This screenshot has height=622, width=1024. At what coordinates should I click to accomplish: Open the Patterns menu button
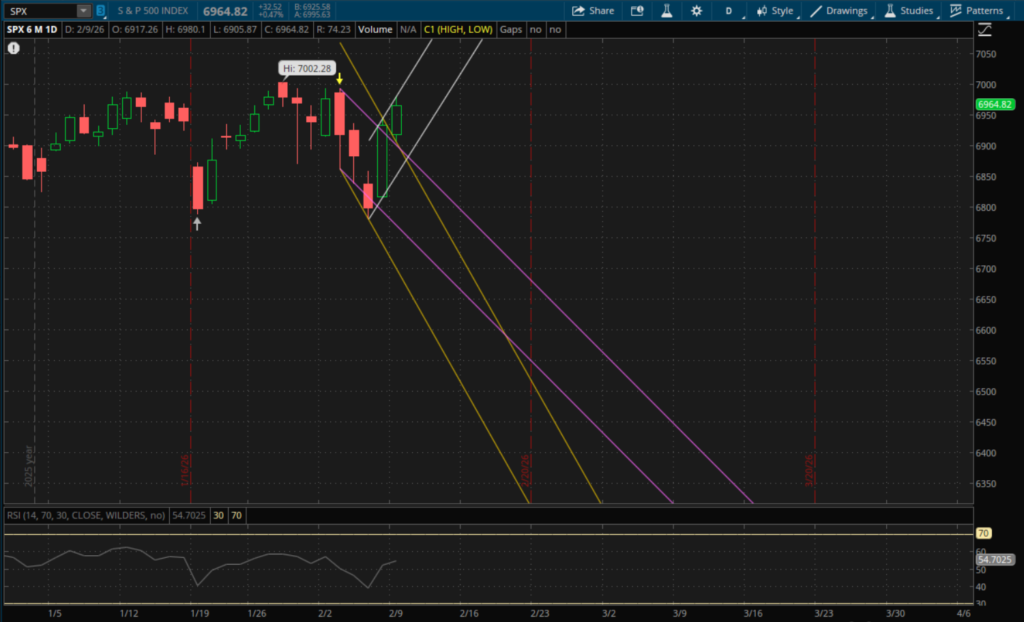coord(978,11)
